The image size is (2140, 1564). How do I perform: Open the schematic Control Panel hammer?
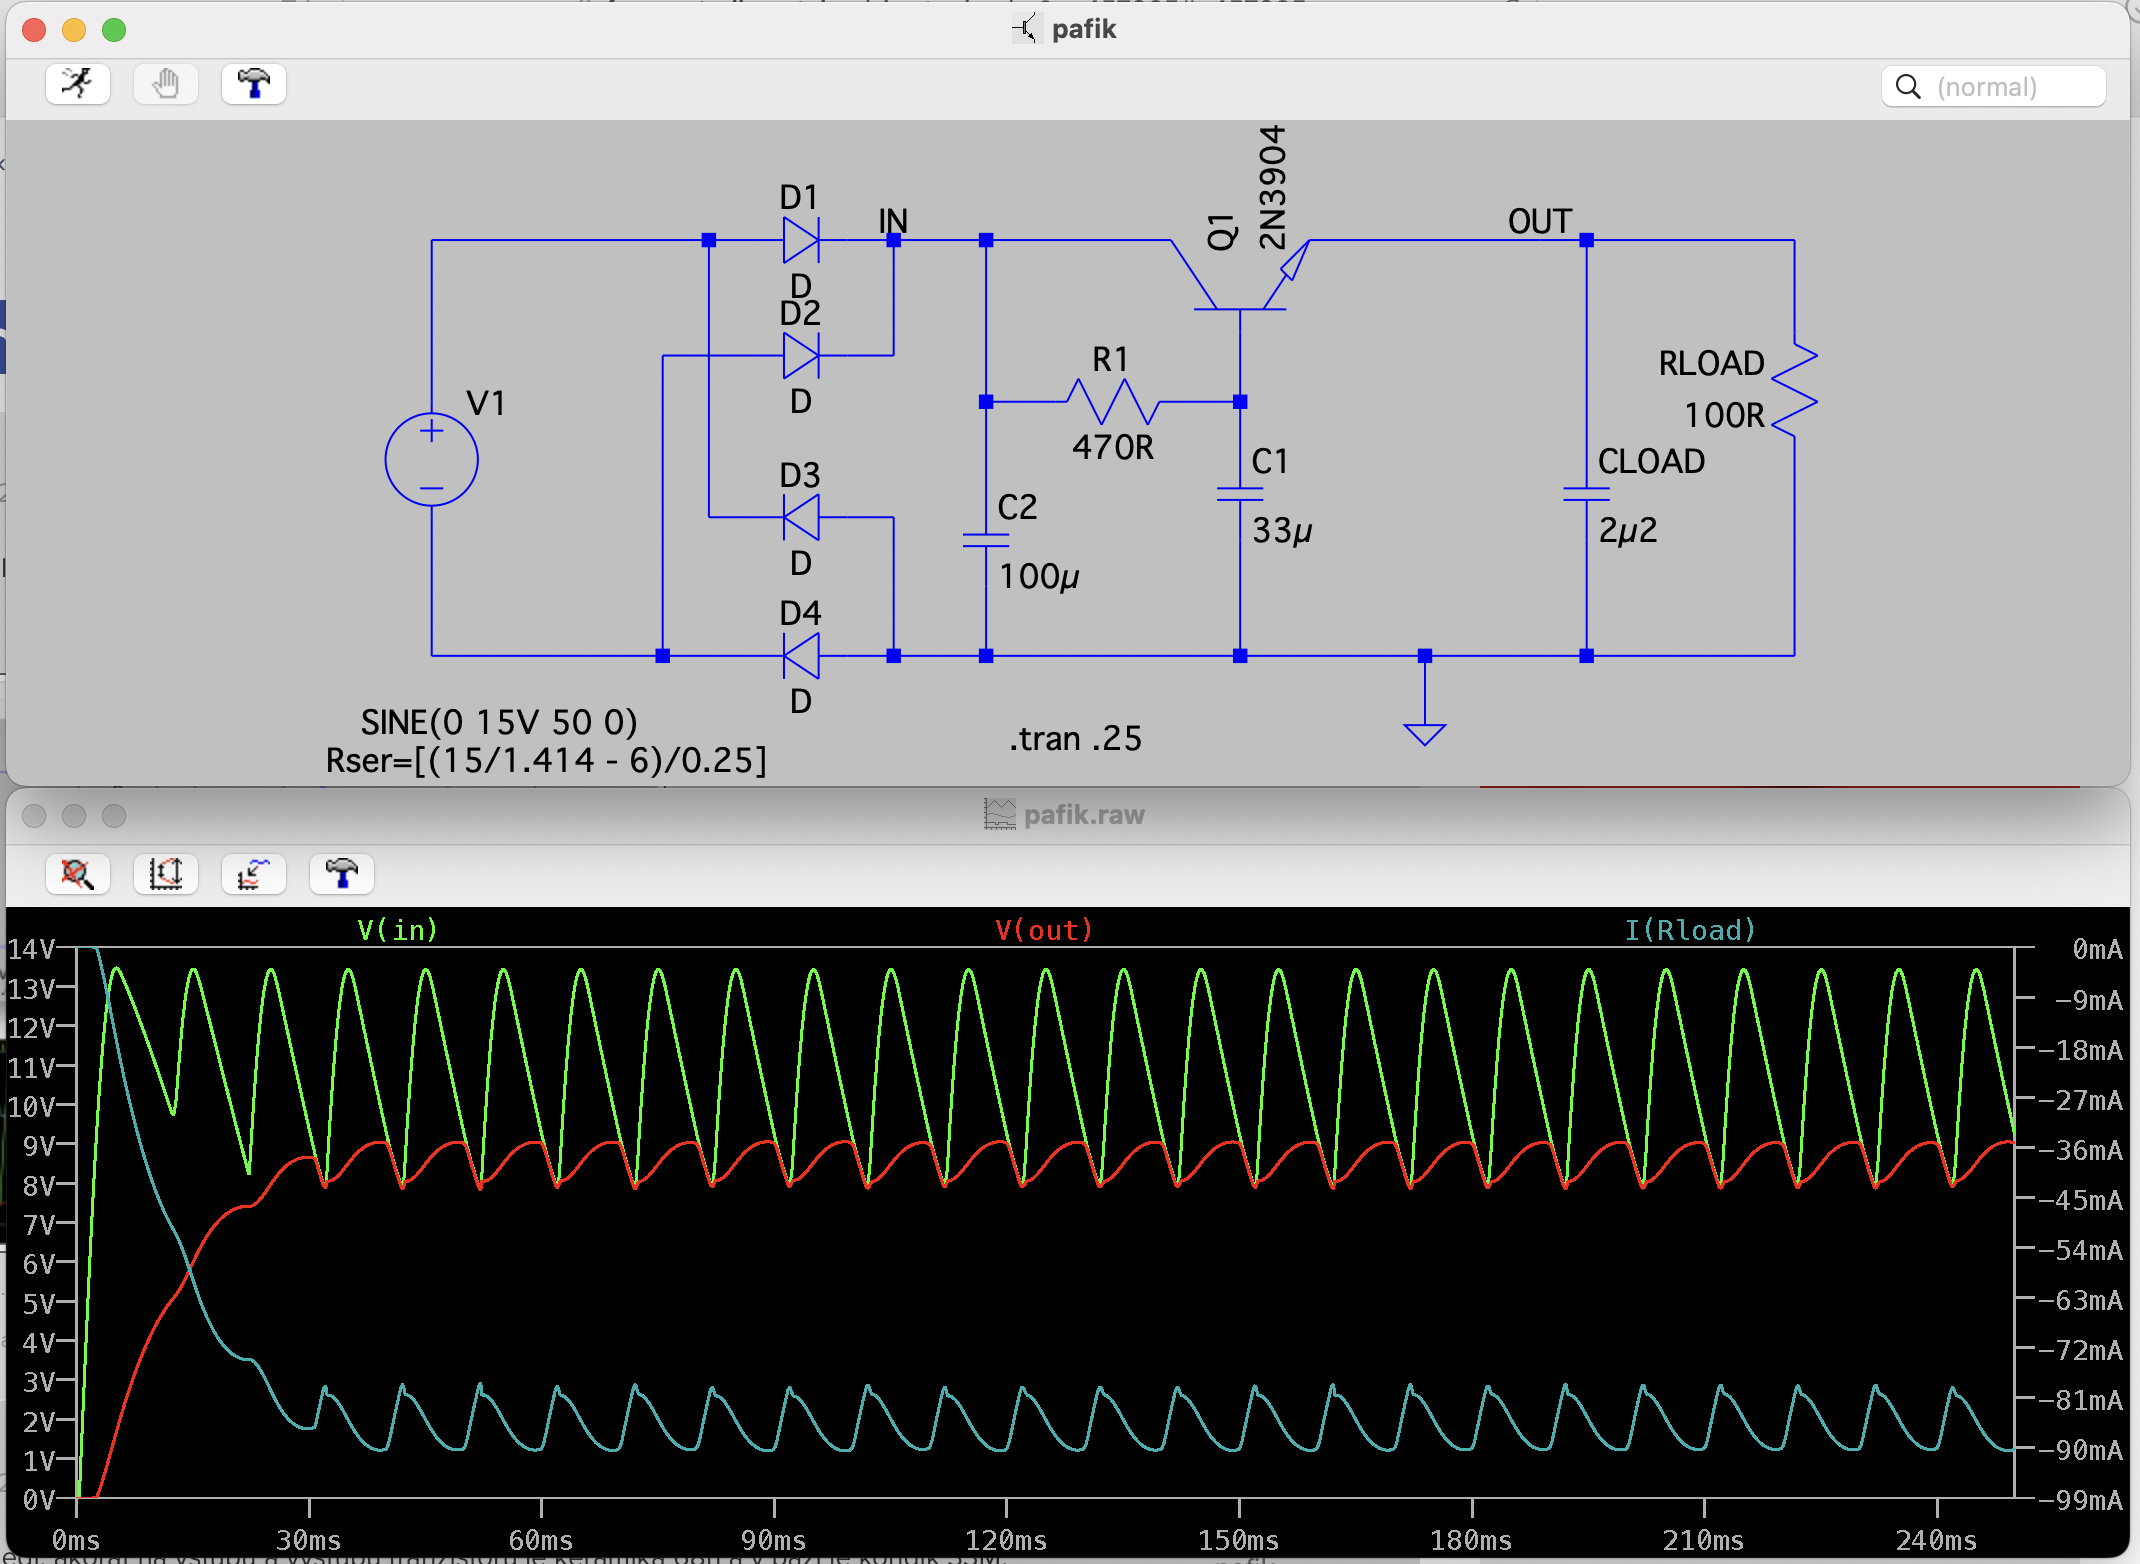coord(253,84)
